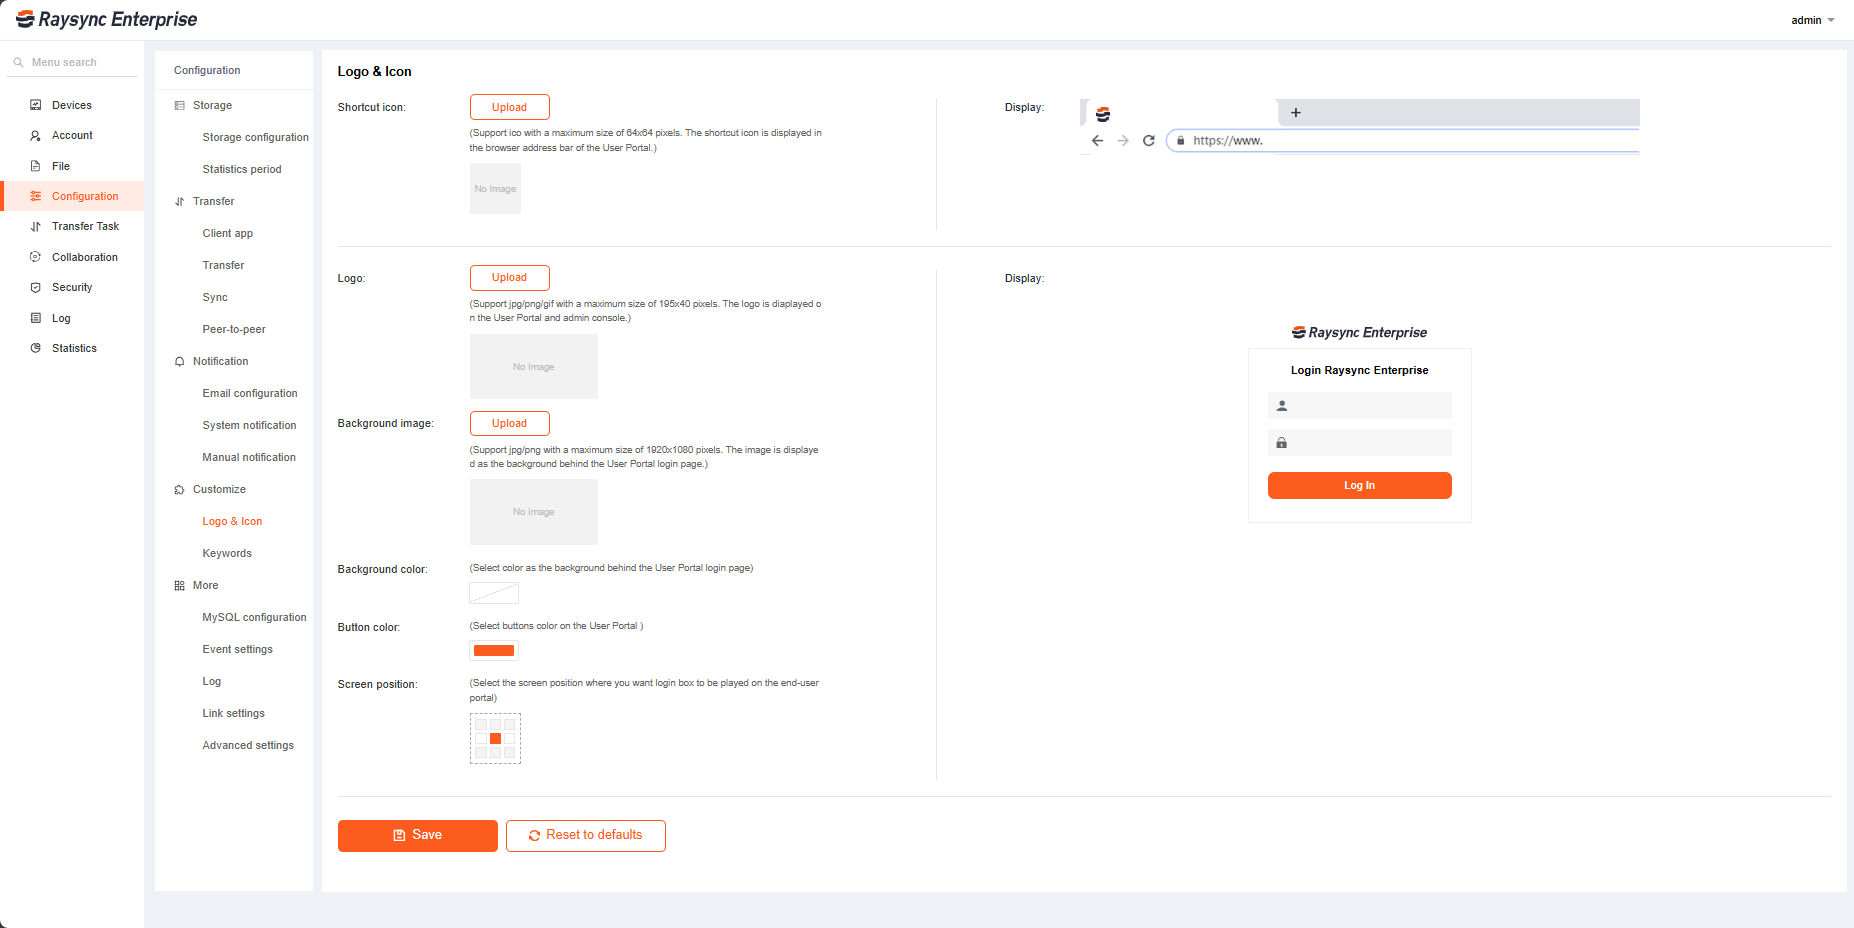
Task: Click the padlock icon in the preview address bar
Action: click(1181, 141)
